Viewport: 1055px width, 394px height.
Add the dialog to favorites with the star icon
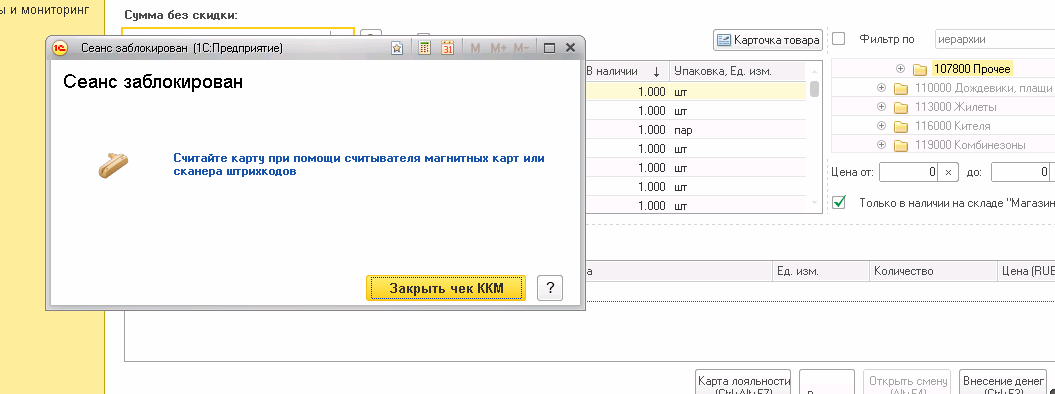pyautogui.click(x=397, y=48)
